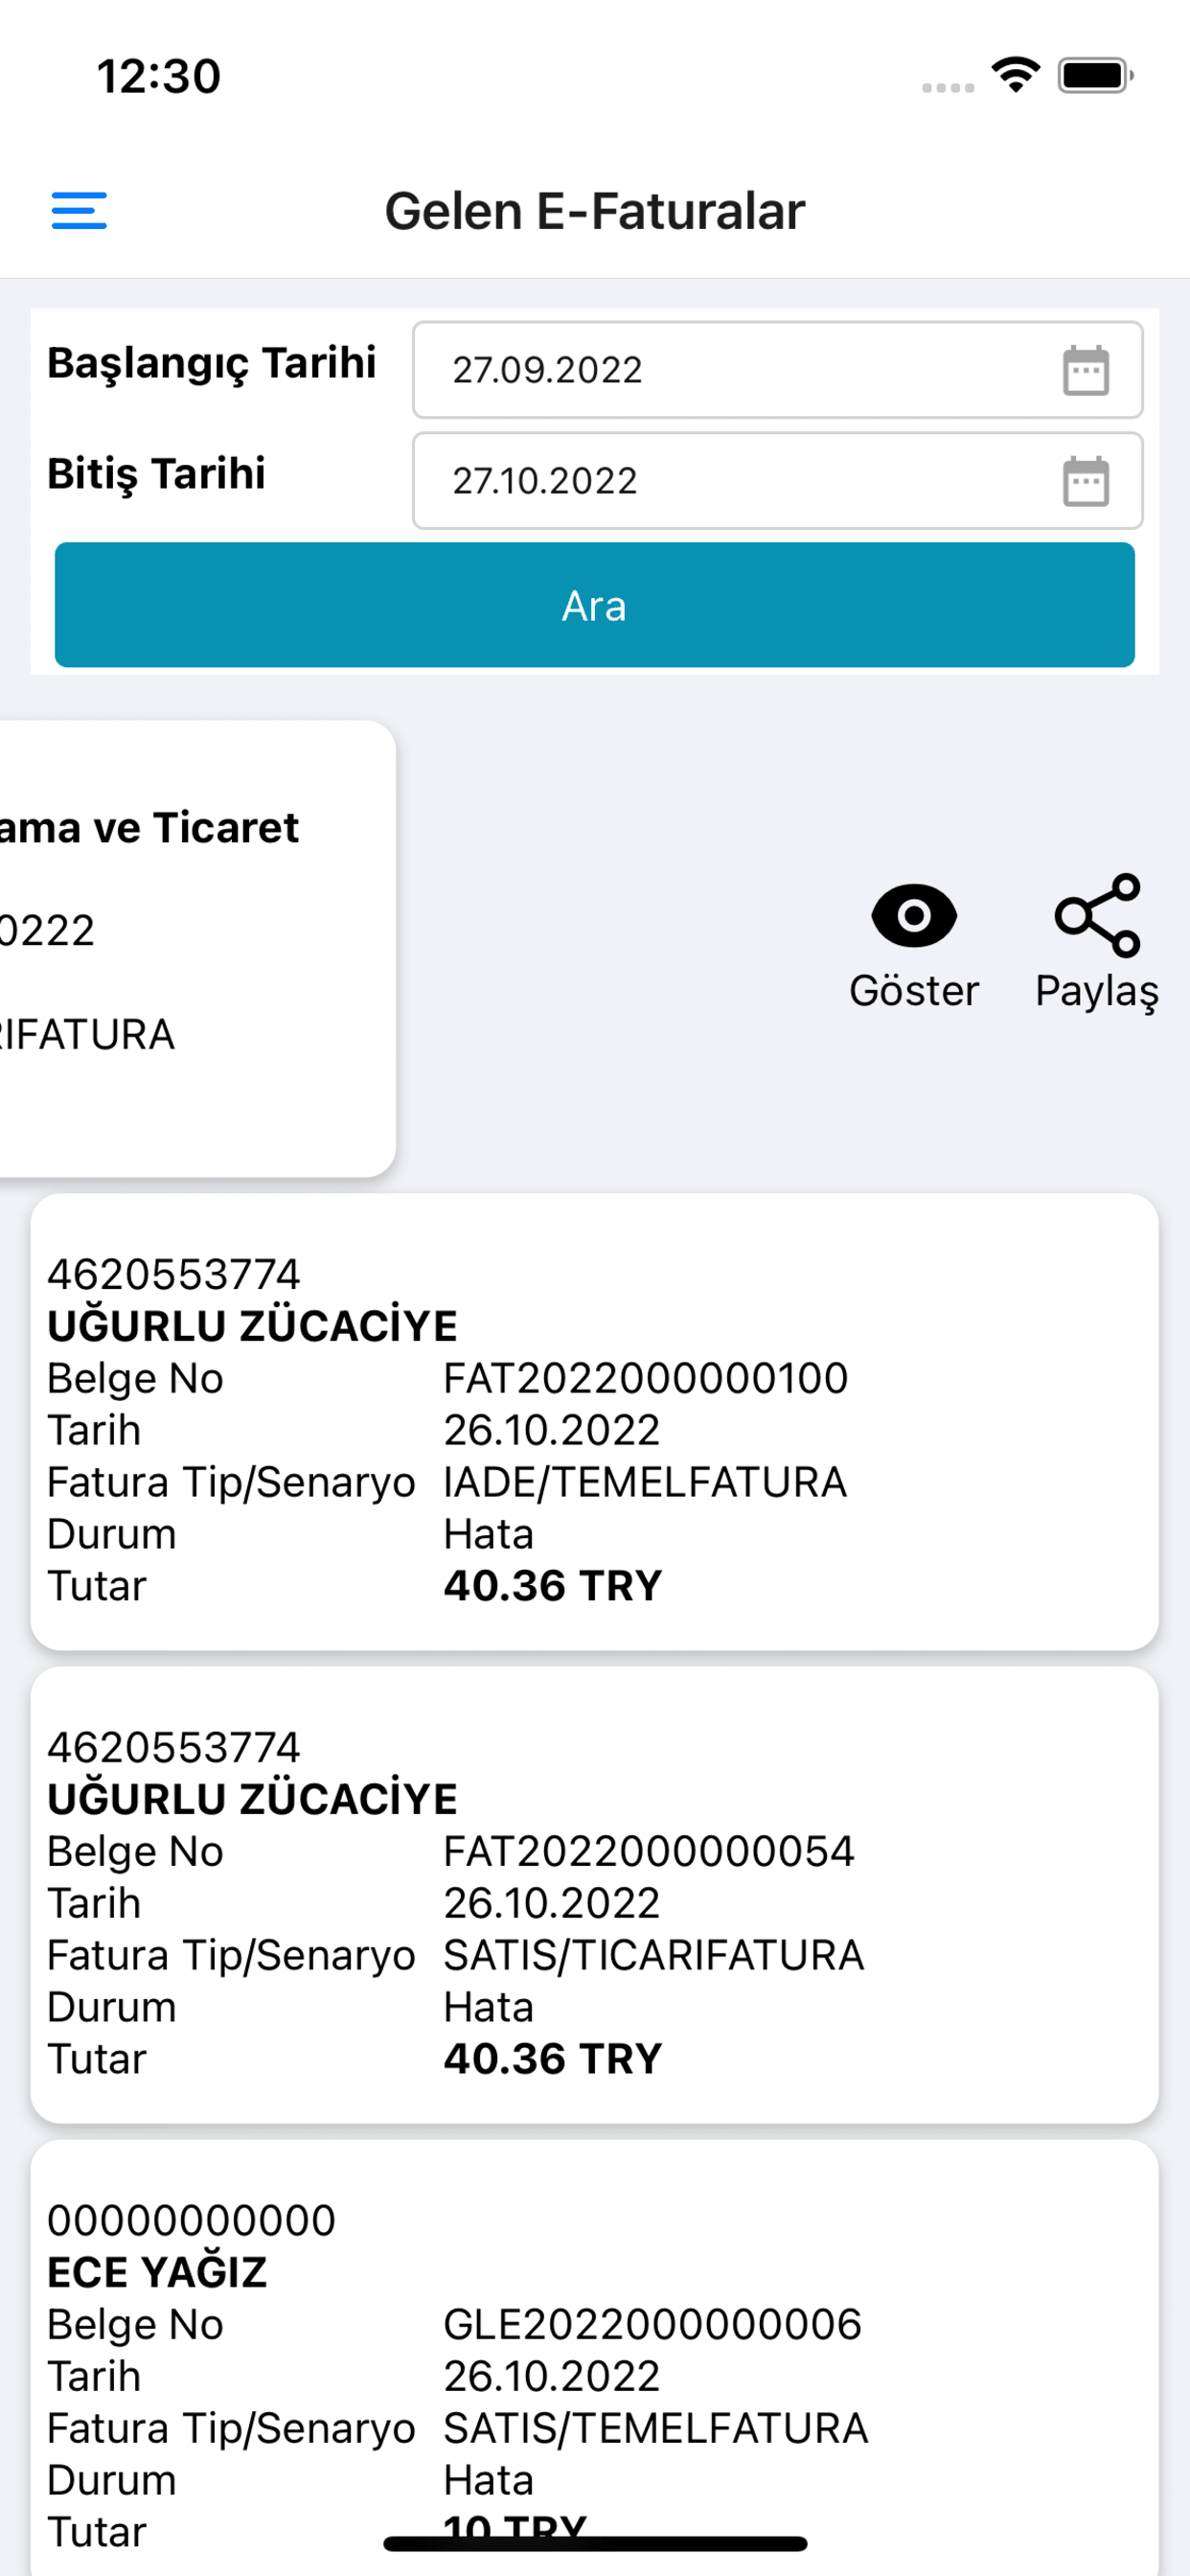Tap the Paylaş share icon
The width and height of the screenshot is (1190, 2576).
[1097, 915]
